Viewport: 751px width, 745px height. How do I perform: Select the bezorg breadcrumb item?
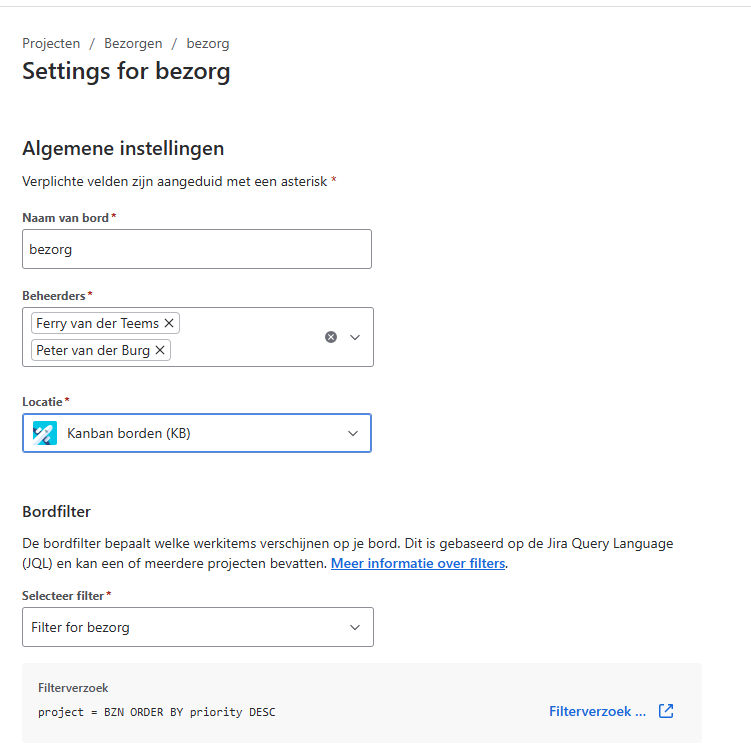click(208, 44)
